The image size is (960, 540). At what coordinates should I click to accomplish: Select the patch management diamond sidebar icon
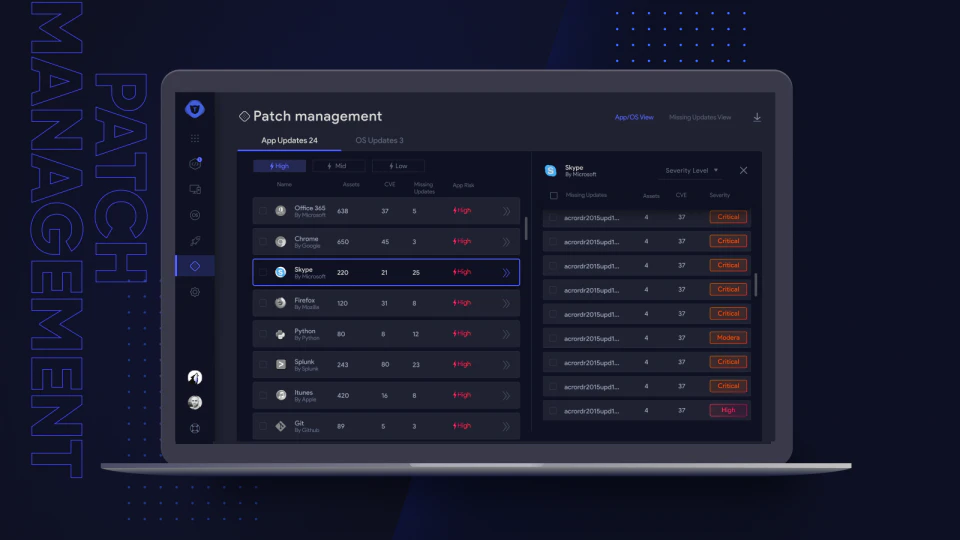(195, 266)
